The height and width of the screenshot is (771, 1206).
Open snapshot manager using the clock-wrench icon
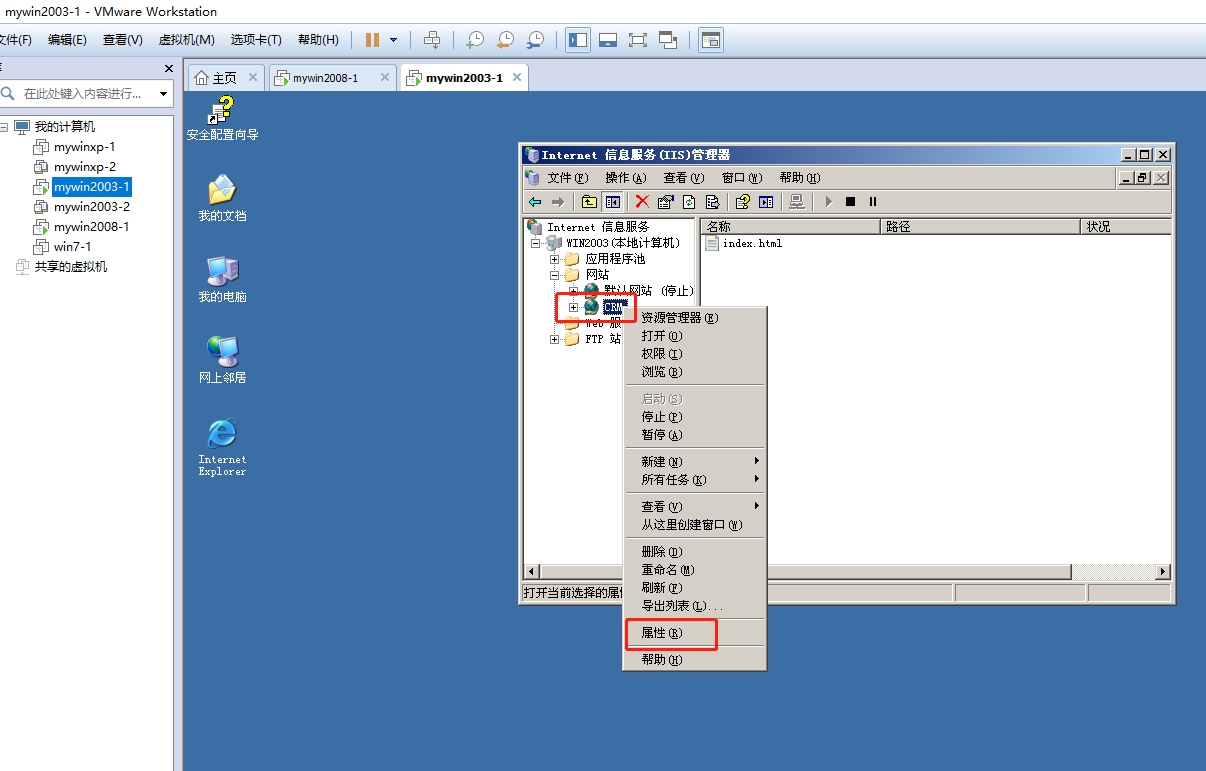click(x=535, y=40)
